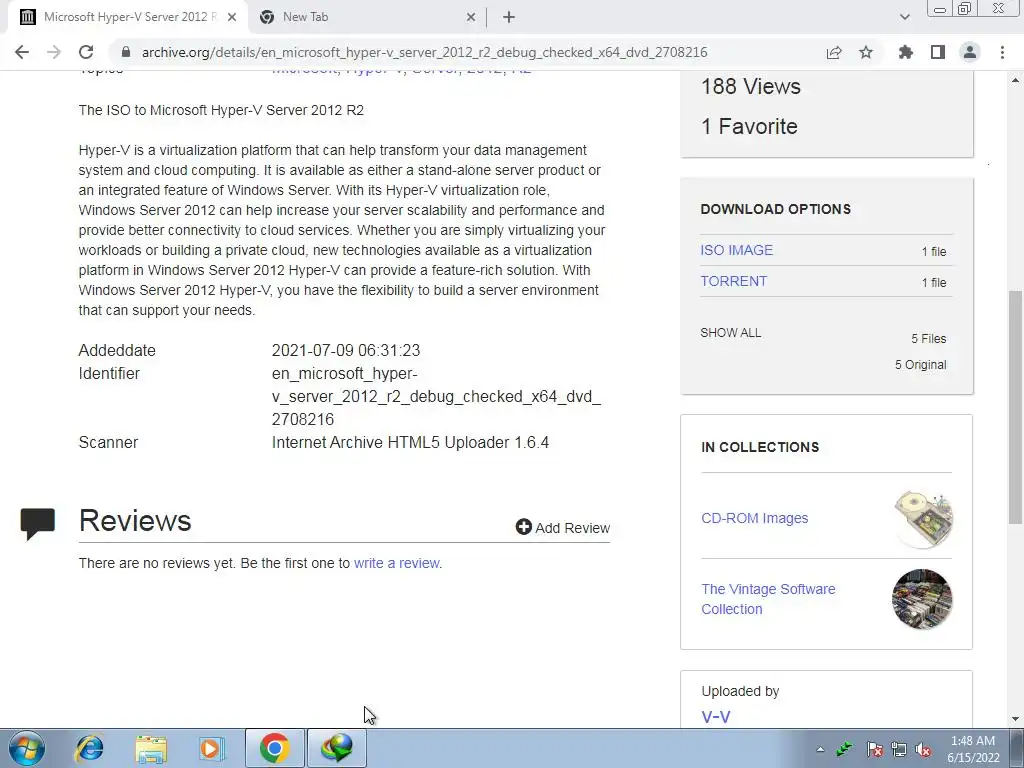Open a new tab with the plus button
This screenshot has height=768, width=1024.
(509, 17)
